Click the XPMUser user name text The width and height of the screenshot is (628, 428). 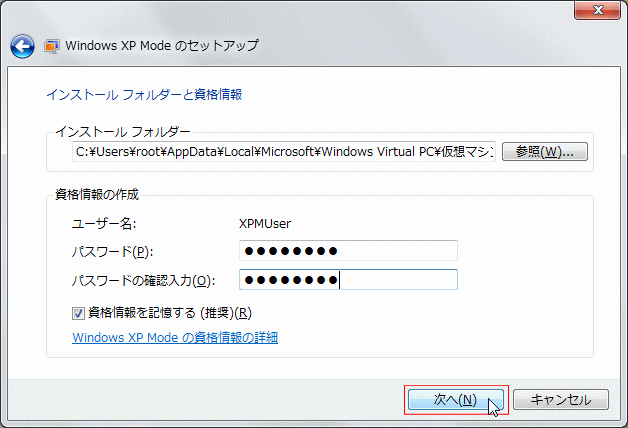click(265, 223)
